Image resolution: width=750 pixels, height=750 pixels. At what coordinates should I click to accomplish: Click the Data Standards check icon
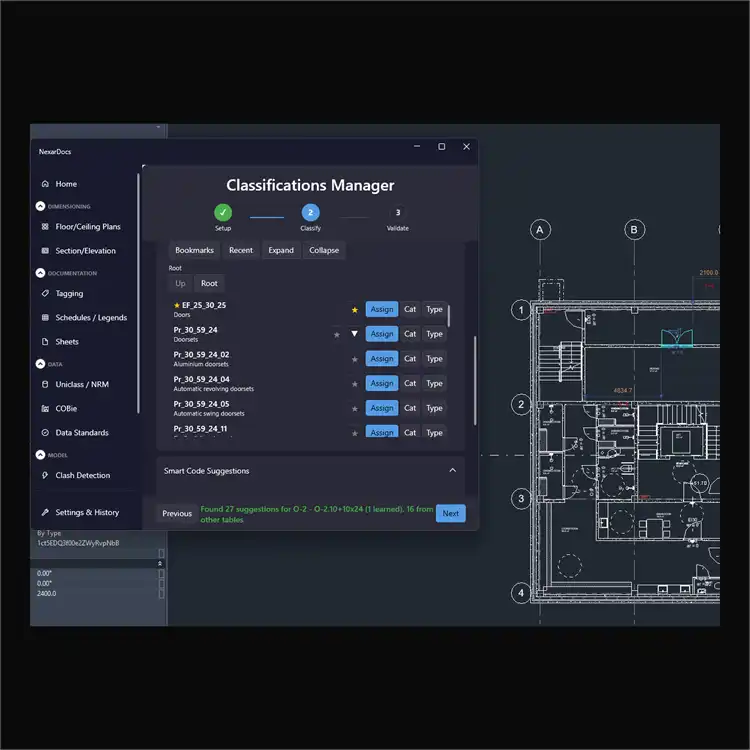click(x=45, y=432)
